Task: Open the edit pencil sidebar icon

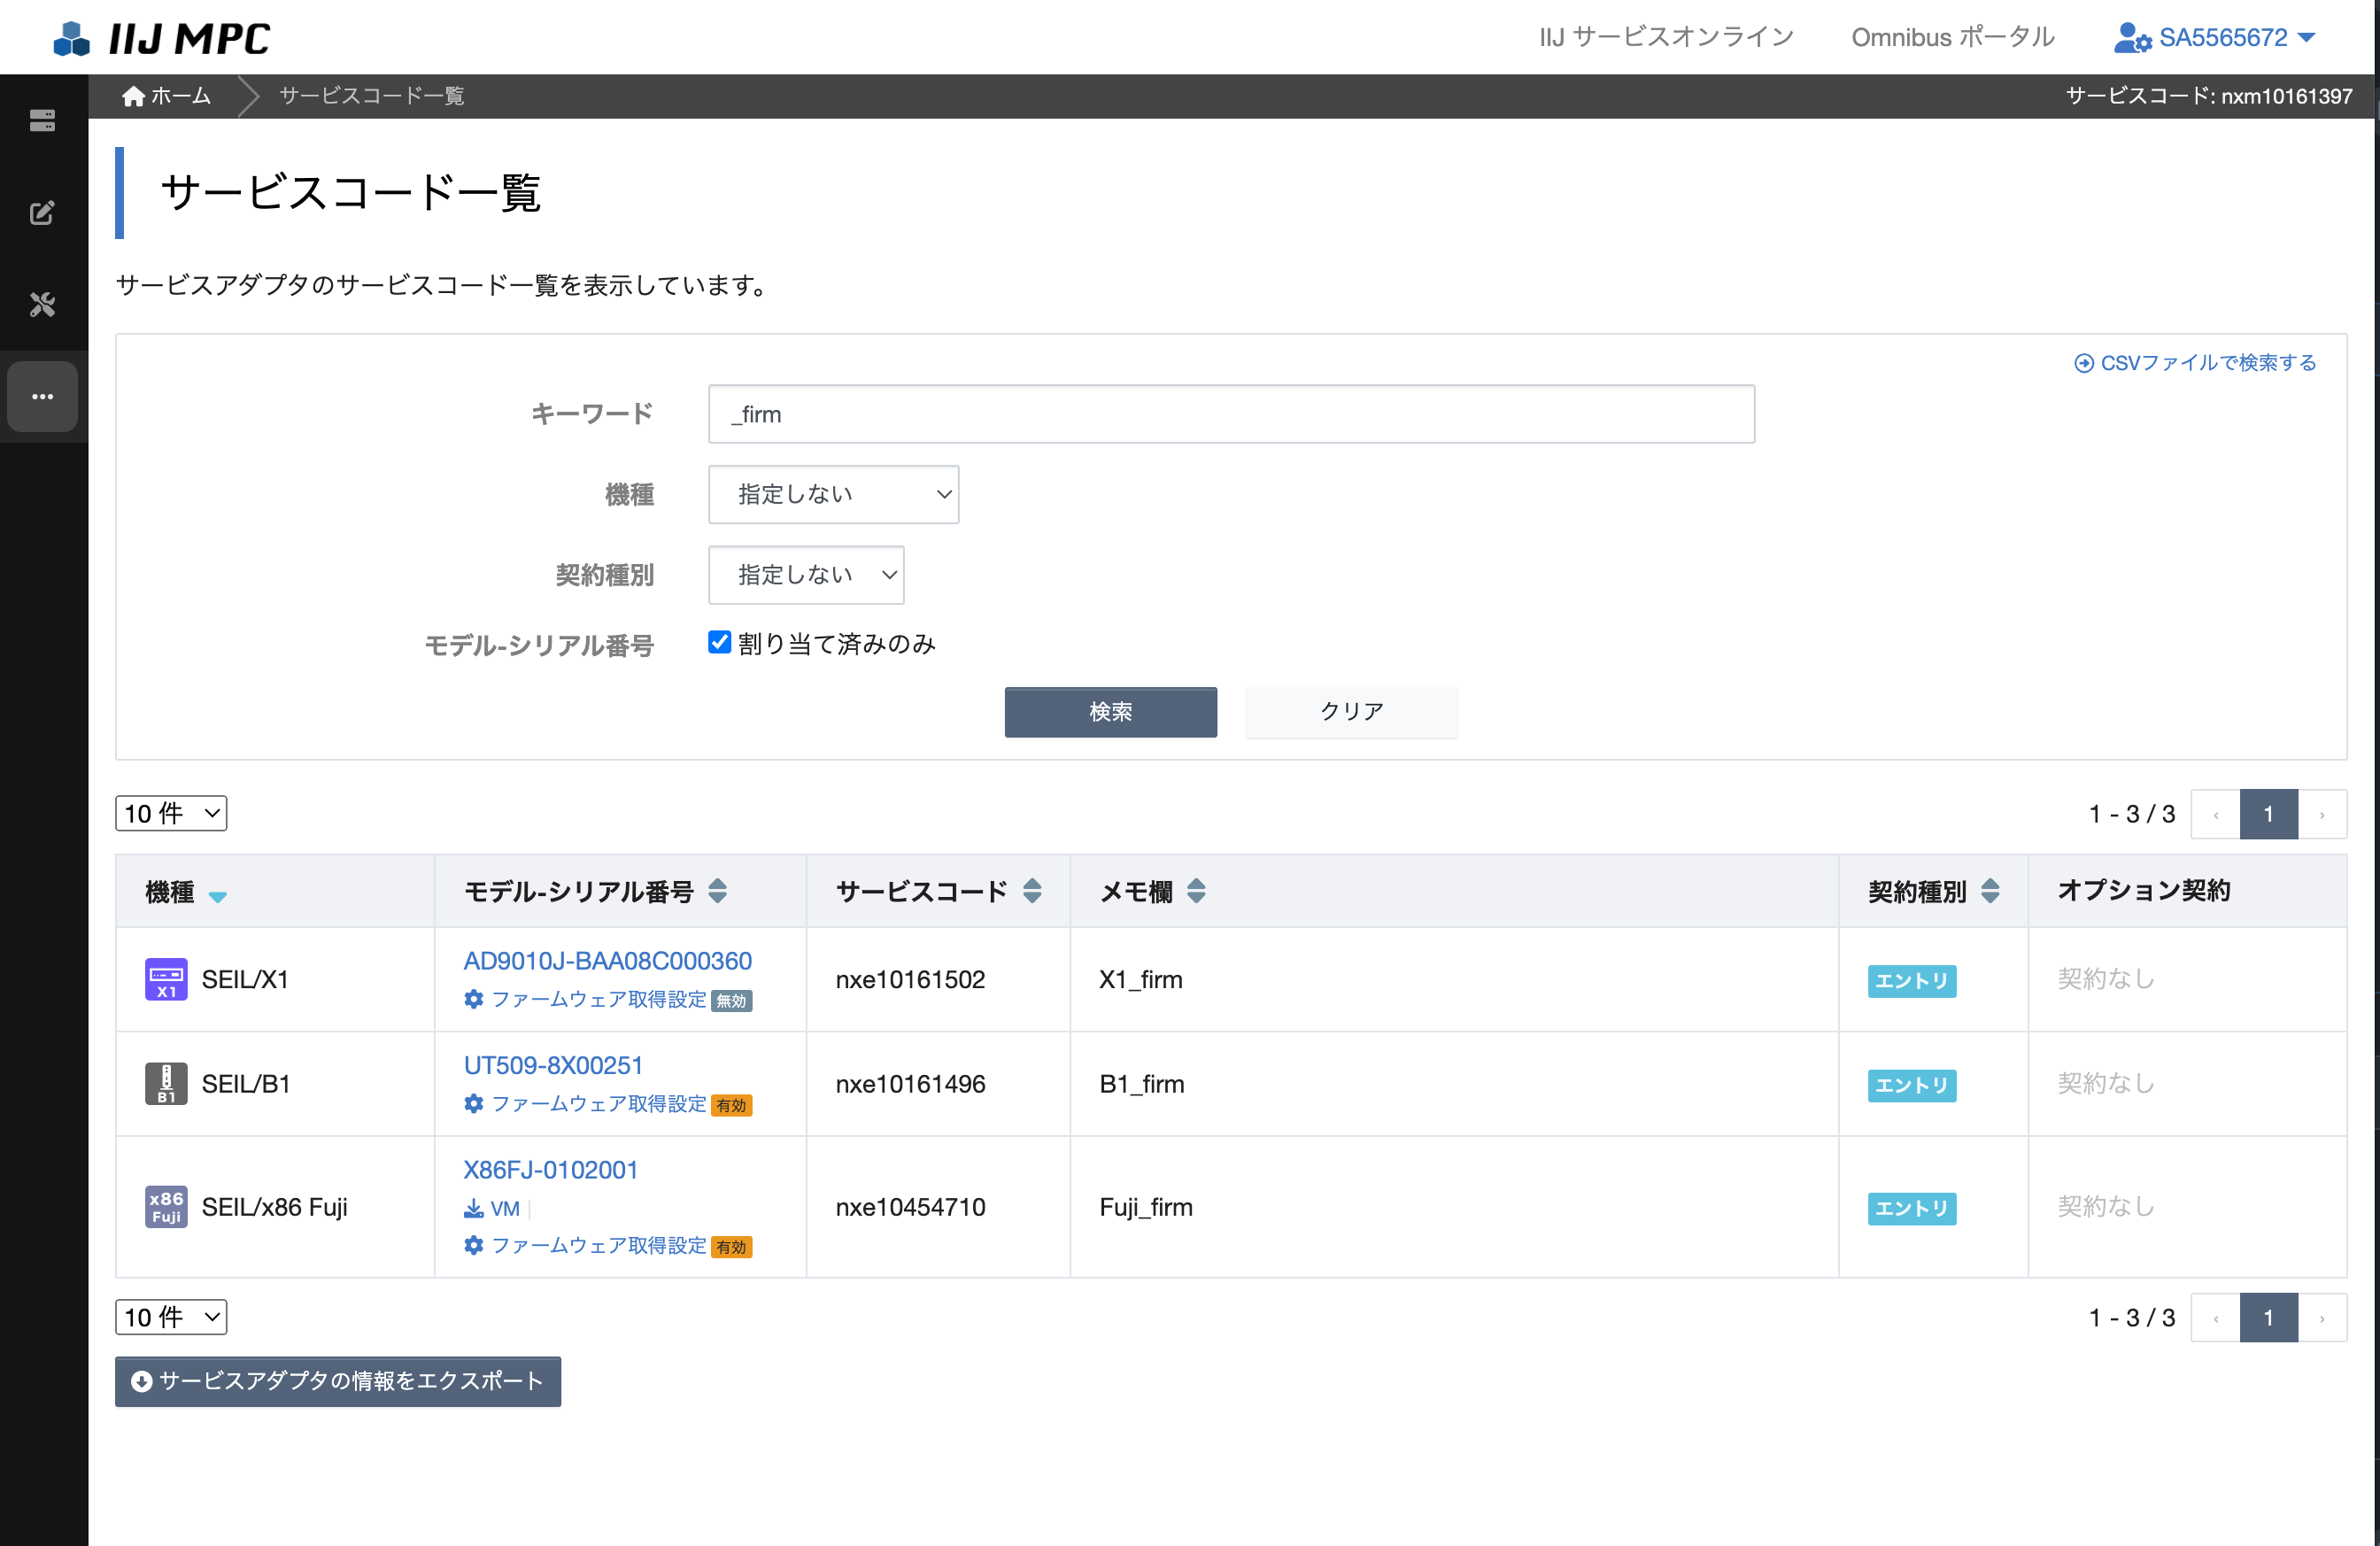Action: [42, 213]
